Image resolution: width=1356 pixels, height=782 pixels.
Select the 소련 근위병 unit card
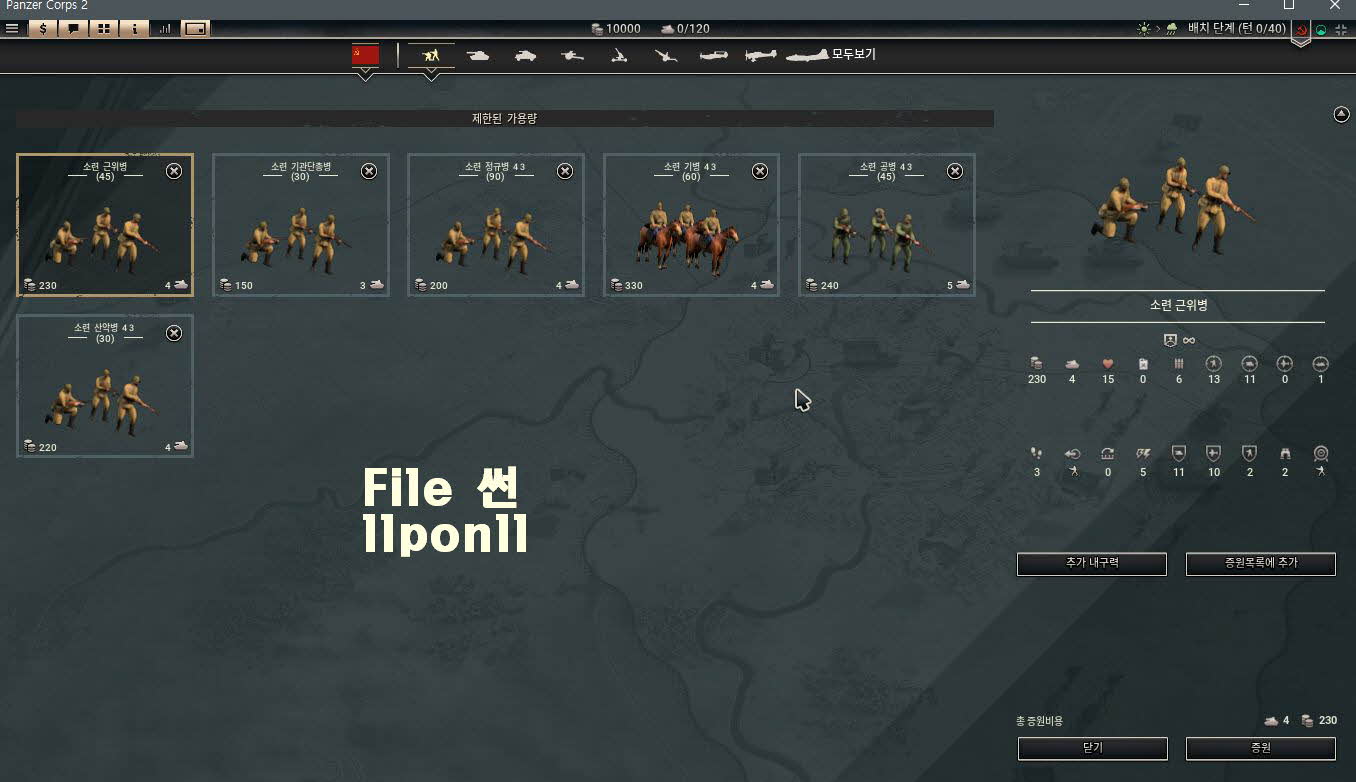pyautogui.click(x=105, y=225)
